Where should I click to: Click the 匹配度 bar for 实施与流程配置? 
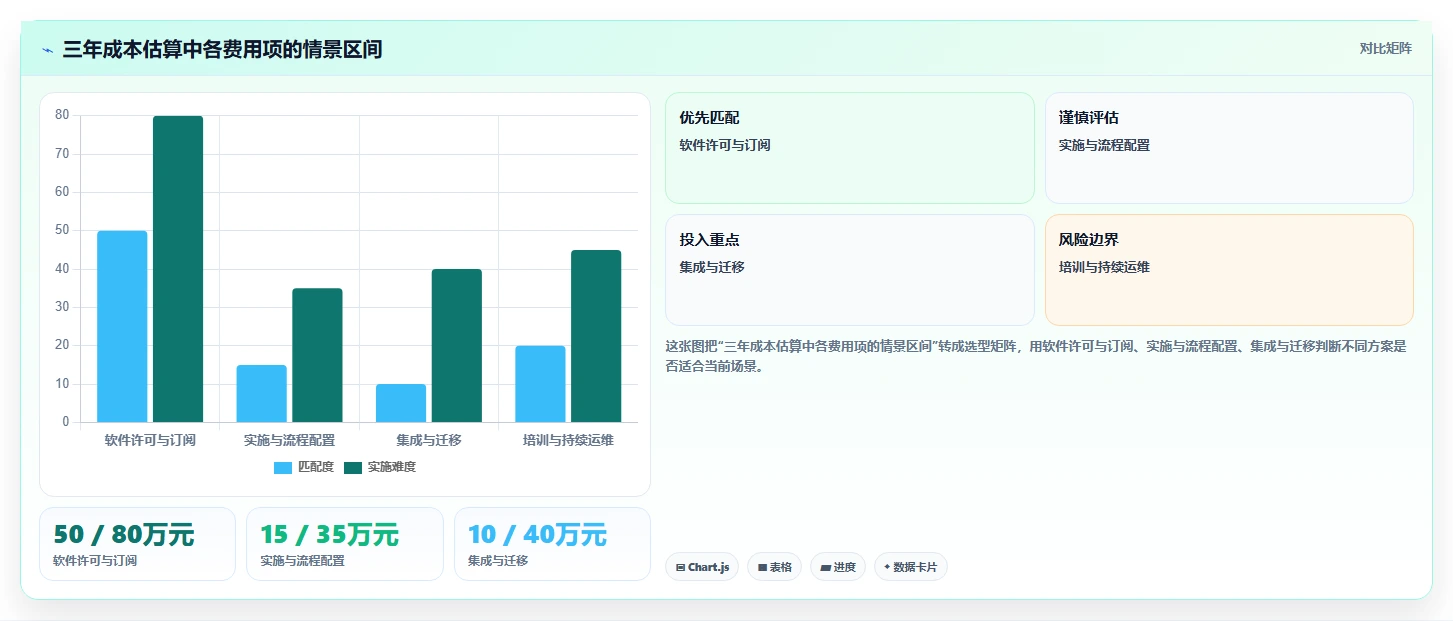pyautogui.click(x=261, y=393)
